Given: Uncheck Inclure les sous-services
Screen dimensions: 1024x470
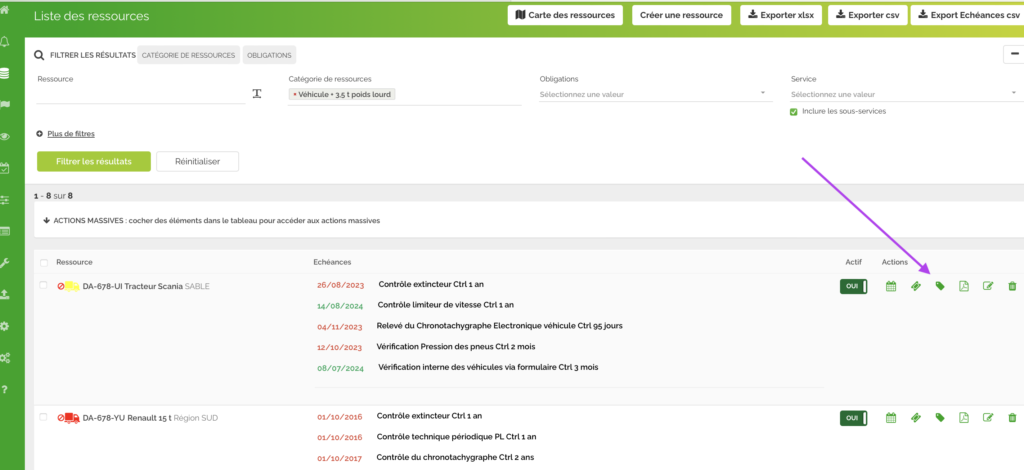Looking at the screenshot, I should (794, 111).
